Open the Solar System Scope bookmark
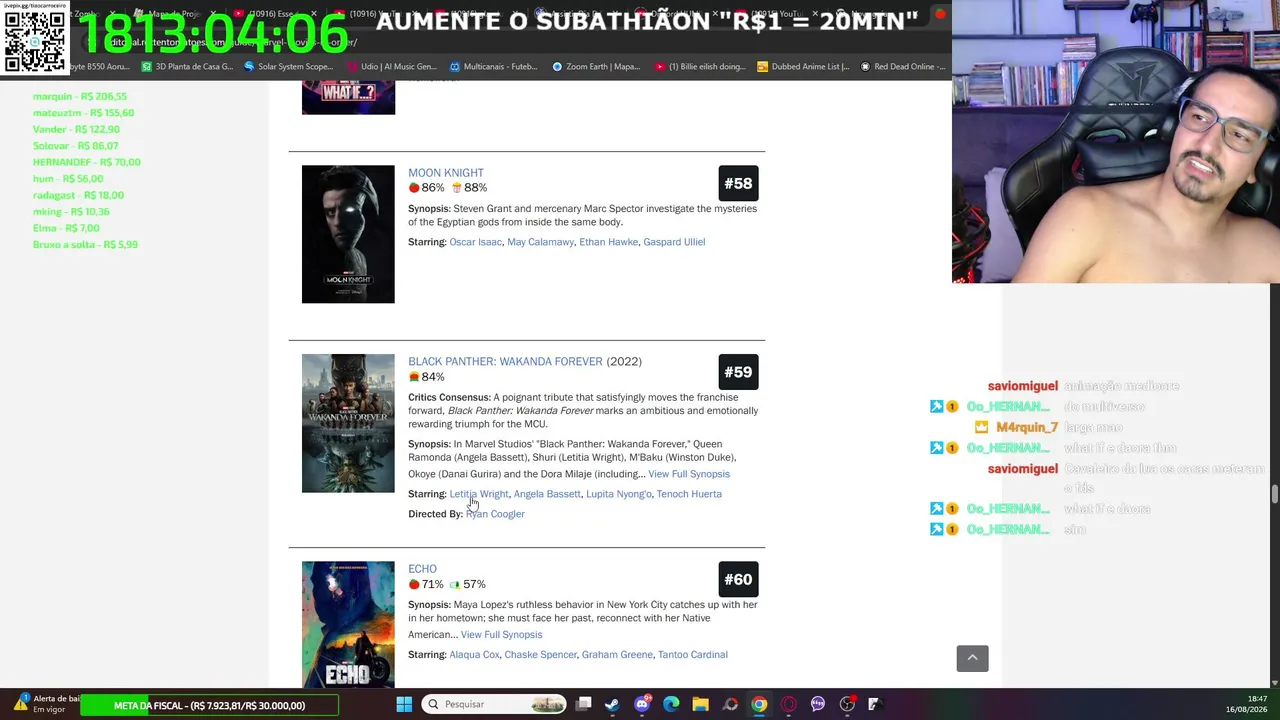The height and width of the screenshot is (720, 1280). coord(288,67)
